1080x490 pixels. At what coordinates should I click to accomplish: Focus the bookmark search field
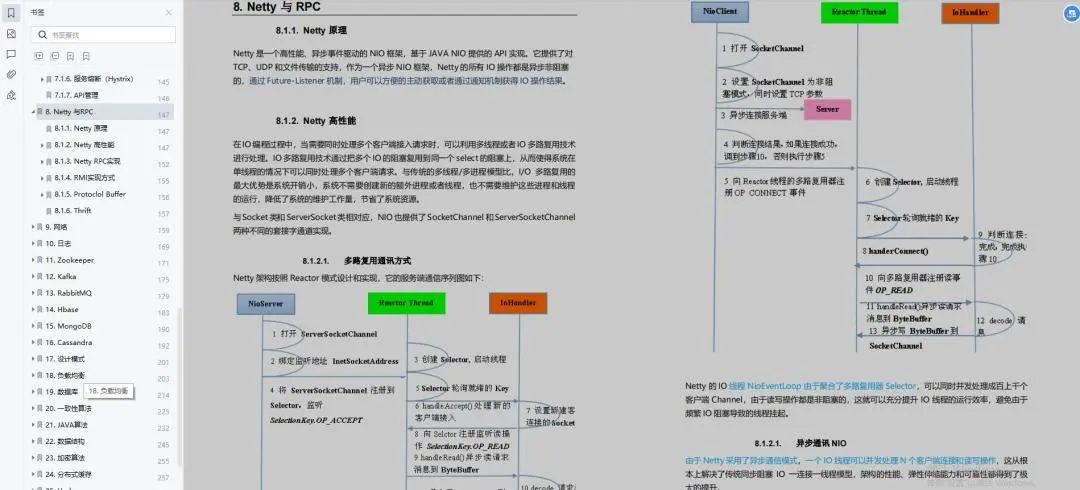[103, 34]
